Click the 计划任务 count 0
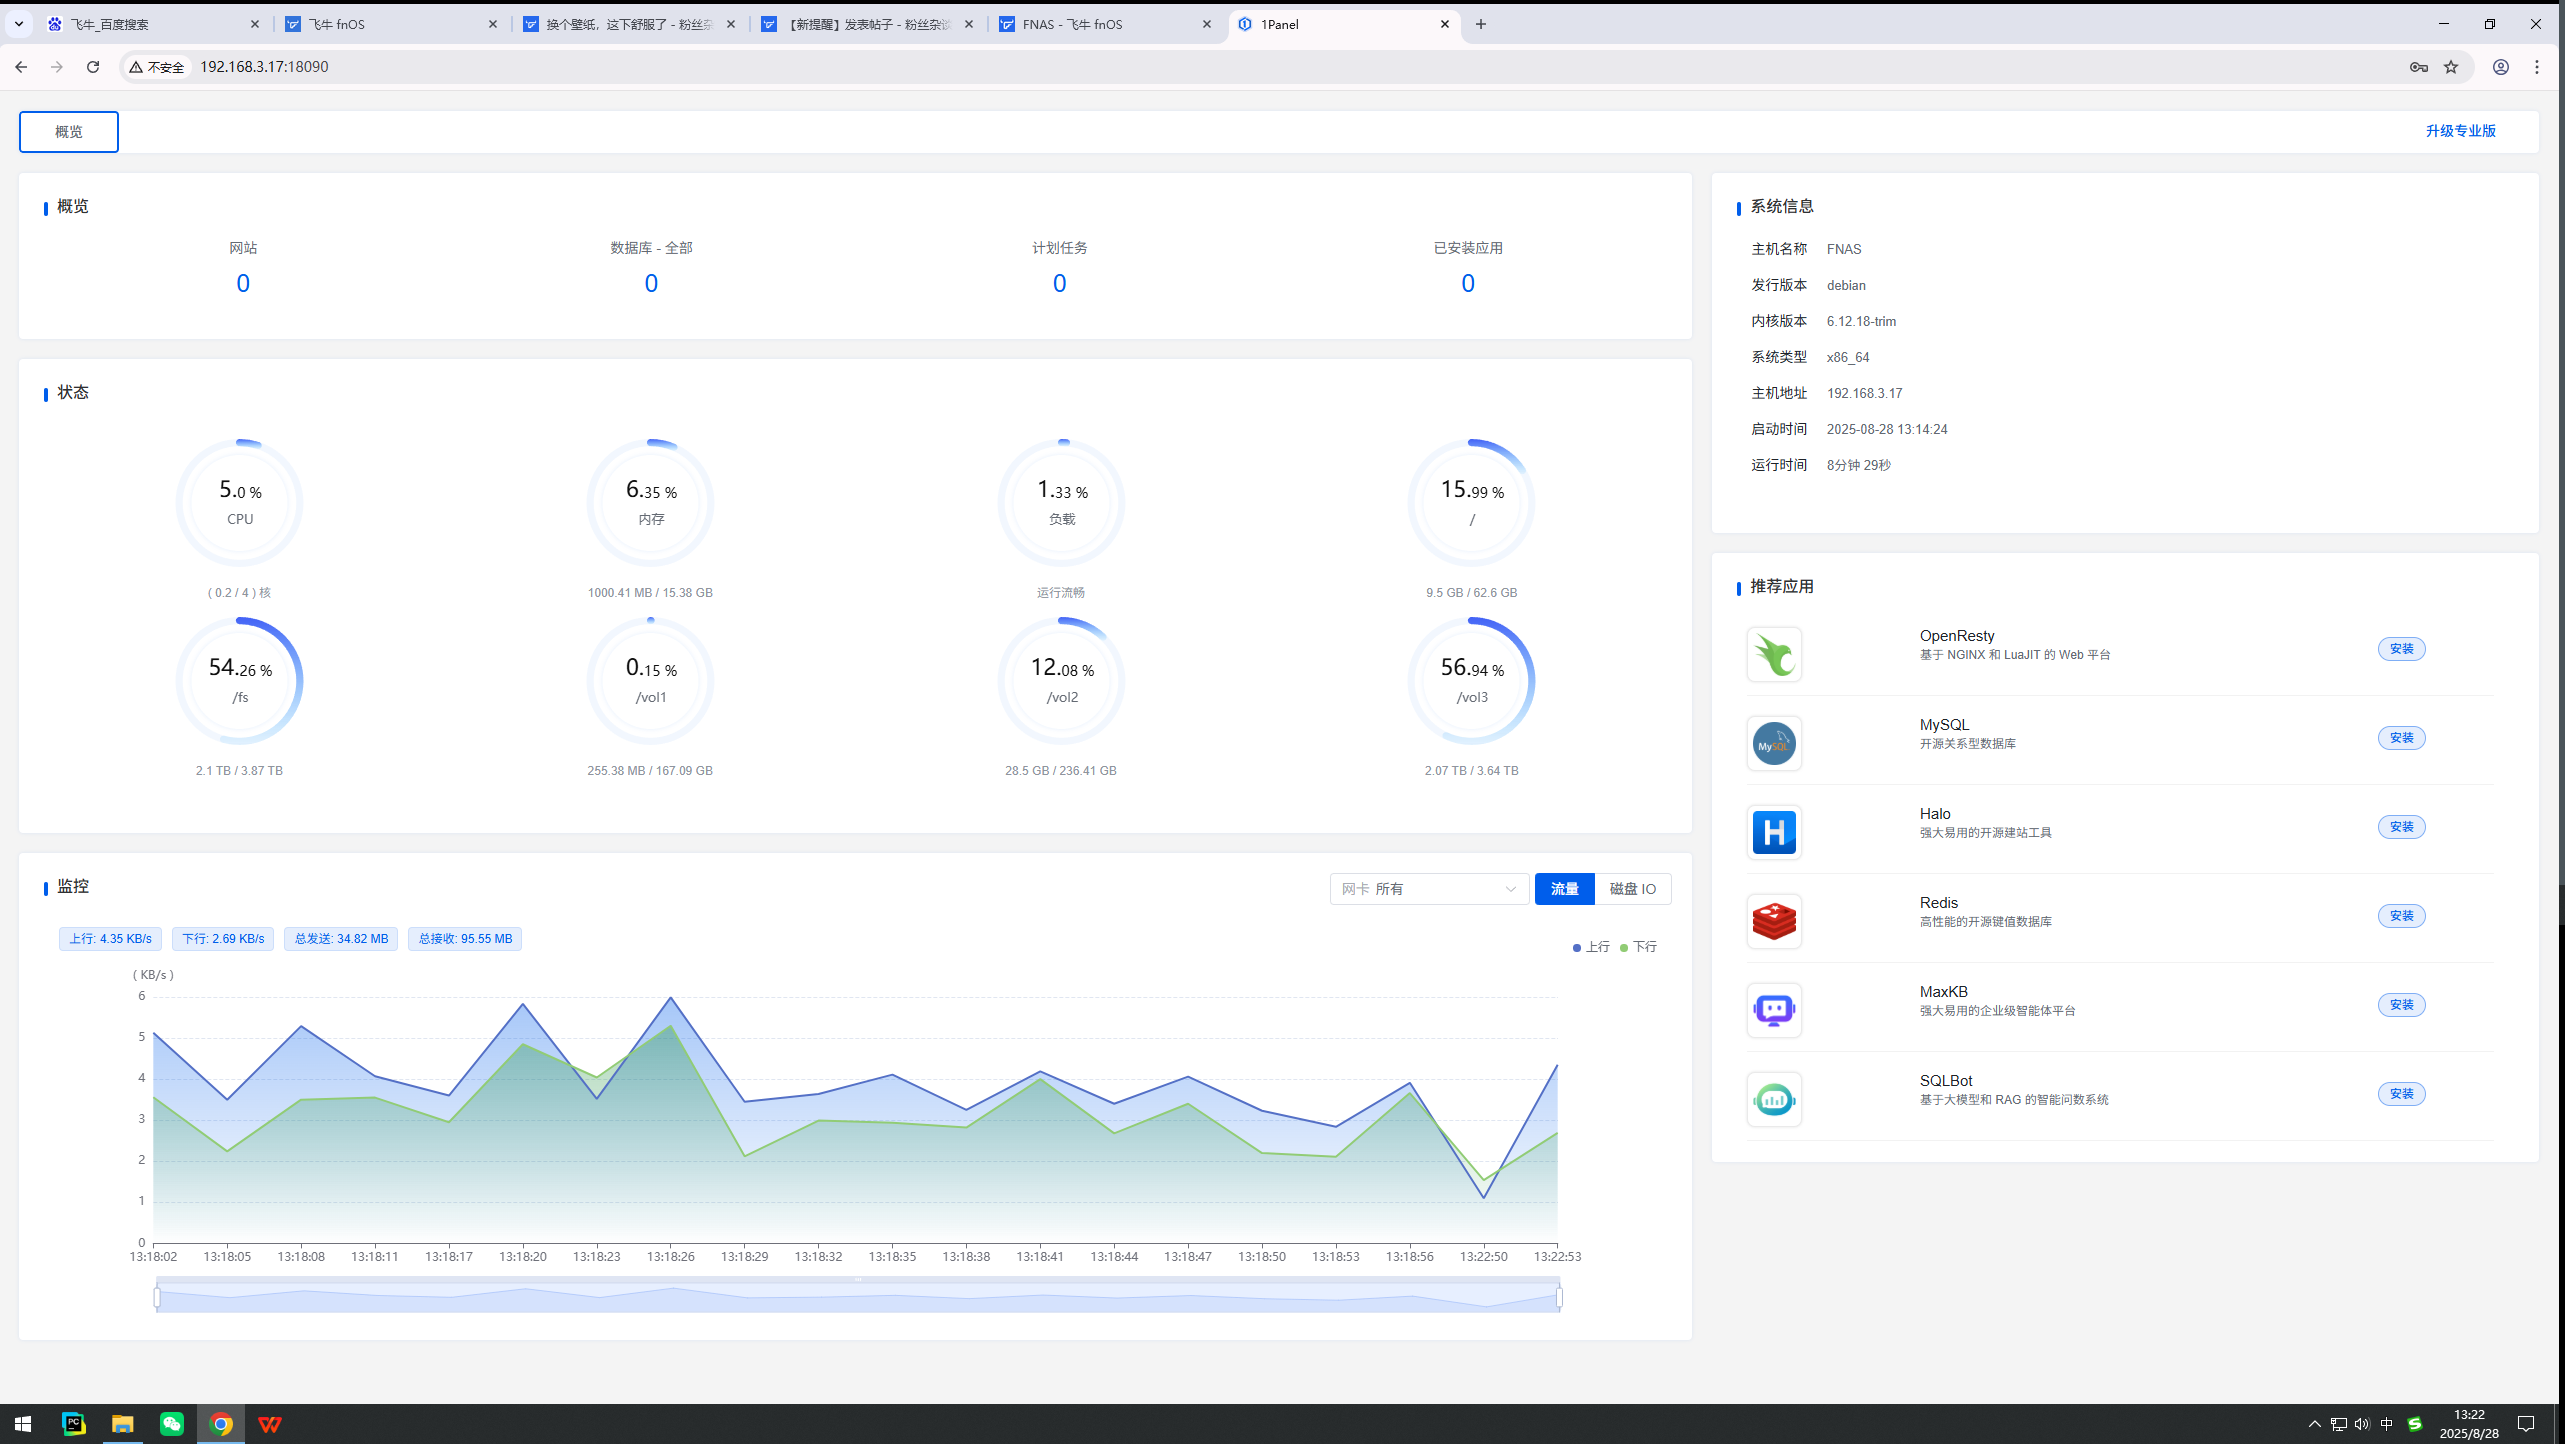This screenshot has width=2565, height=1444. (x=1059, y=284)
